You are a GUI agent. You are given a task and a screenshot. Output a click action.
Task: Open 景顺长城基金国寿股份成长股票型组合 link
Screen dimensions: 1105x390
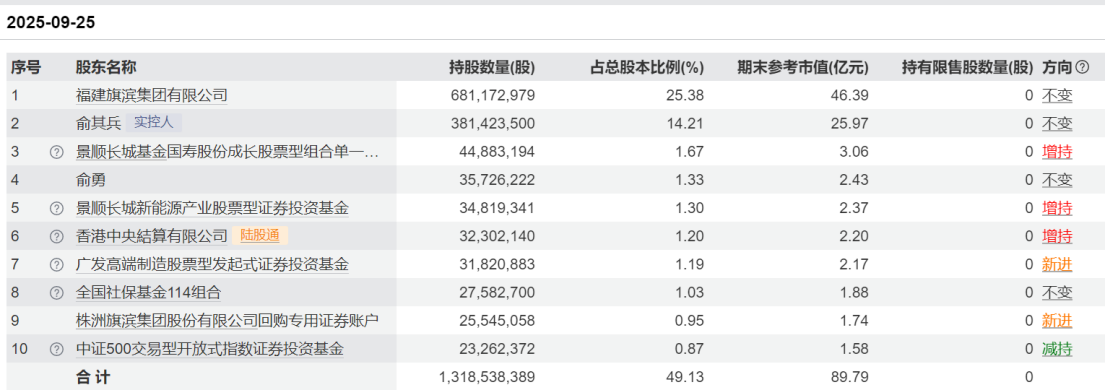(227, 152)
